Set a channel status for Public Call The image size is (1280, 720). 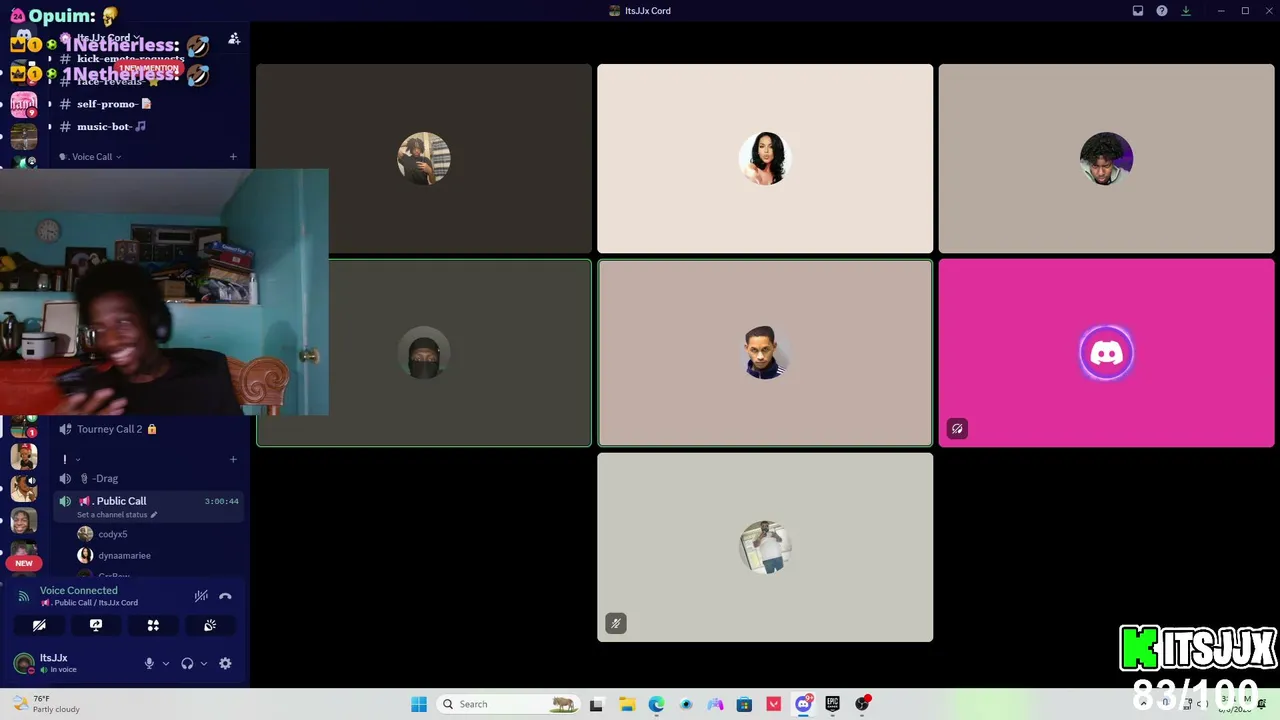[117, 515]
